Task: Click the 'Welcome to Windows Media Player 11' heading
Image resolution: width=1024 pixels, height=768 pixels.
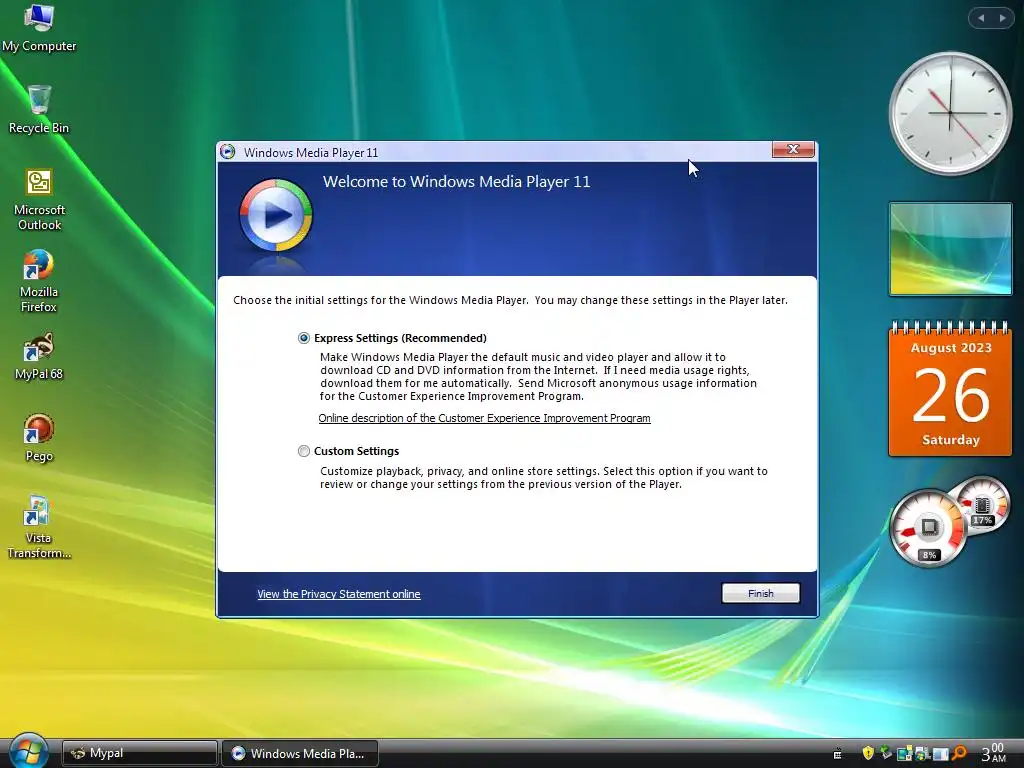Action: [x=456, y=182]
